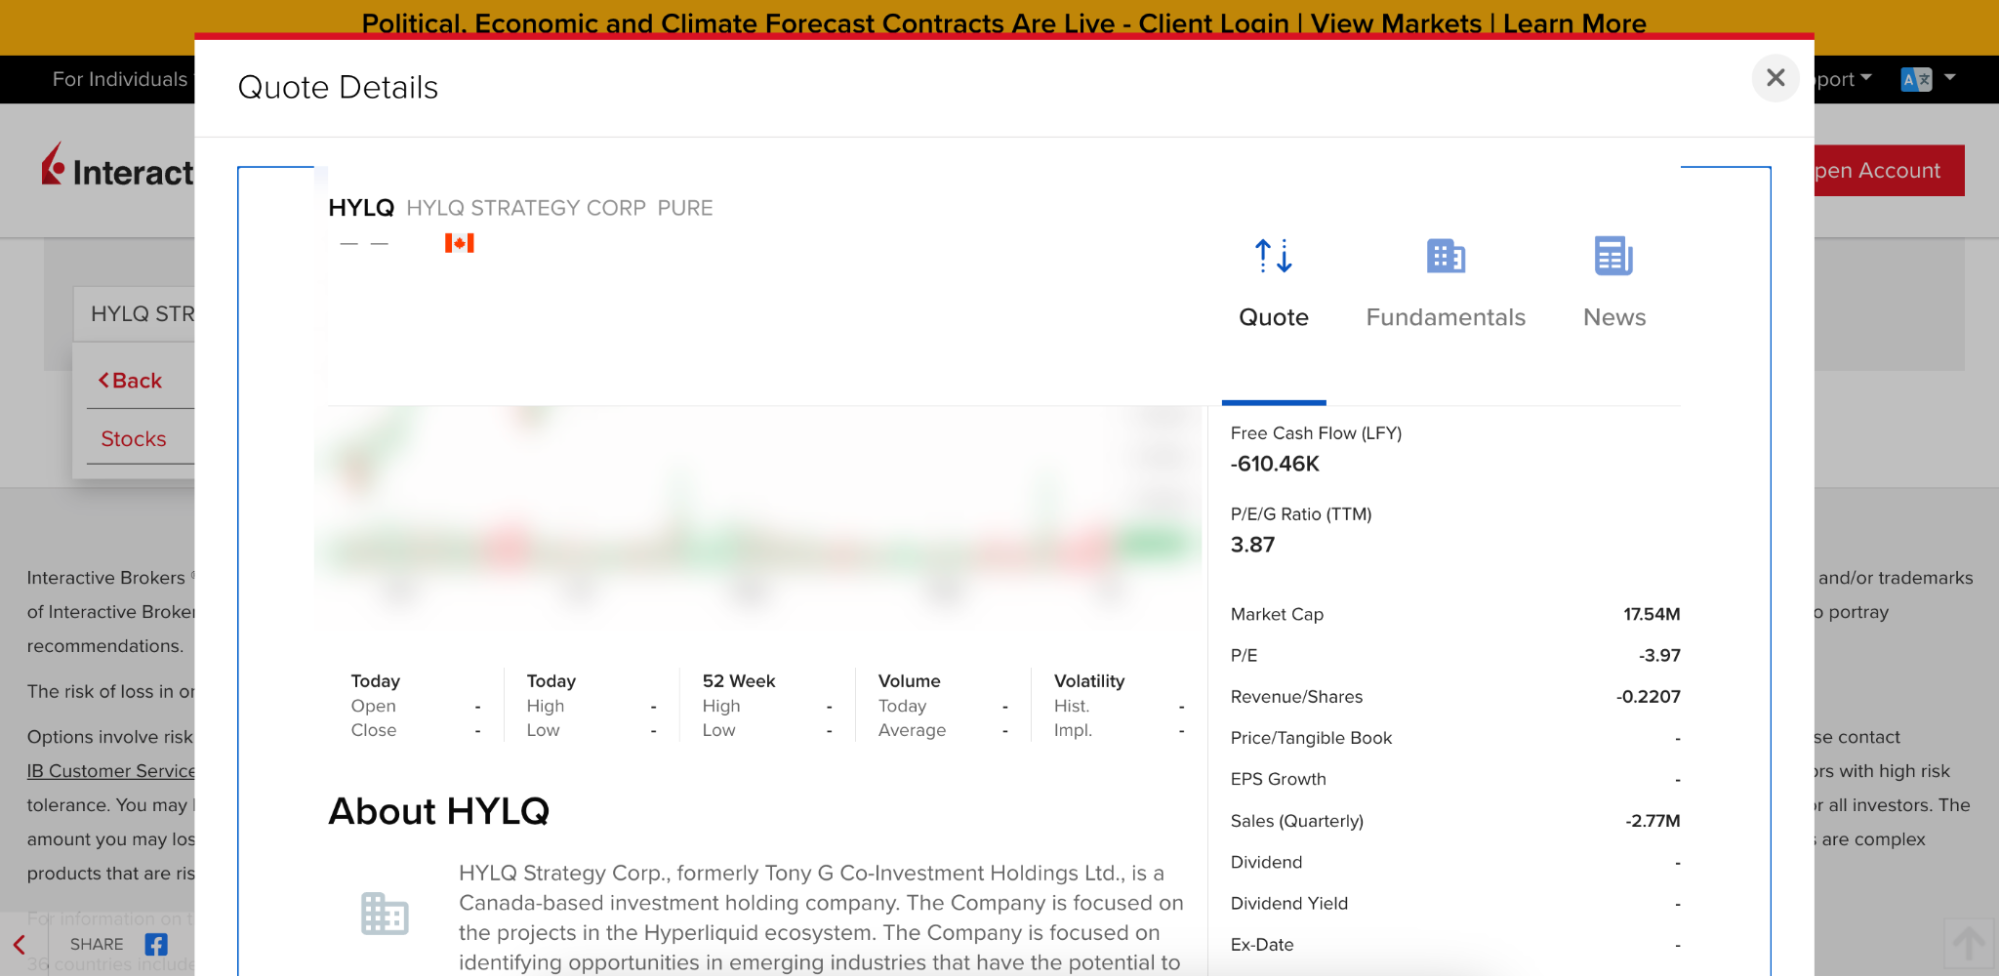Open the Stocks link
This screenshot has height=977, width=1999.
[x=133, y=439]
